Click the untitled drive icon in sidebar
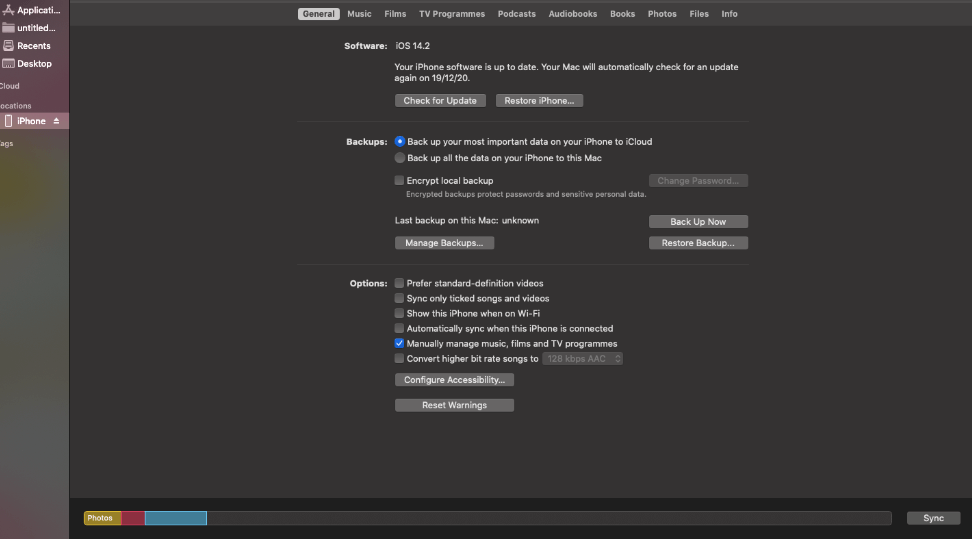The height and width of the screenshot is (543, 973). tap(9, 28)
